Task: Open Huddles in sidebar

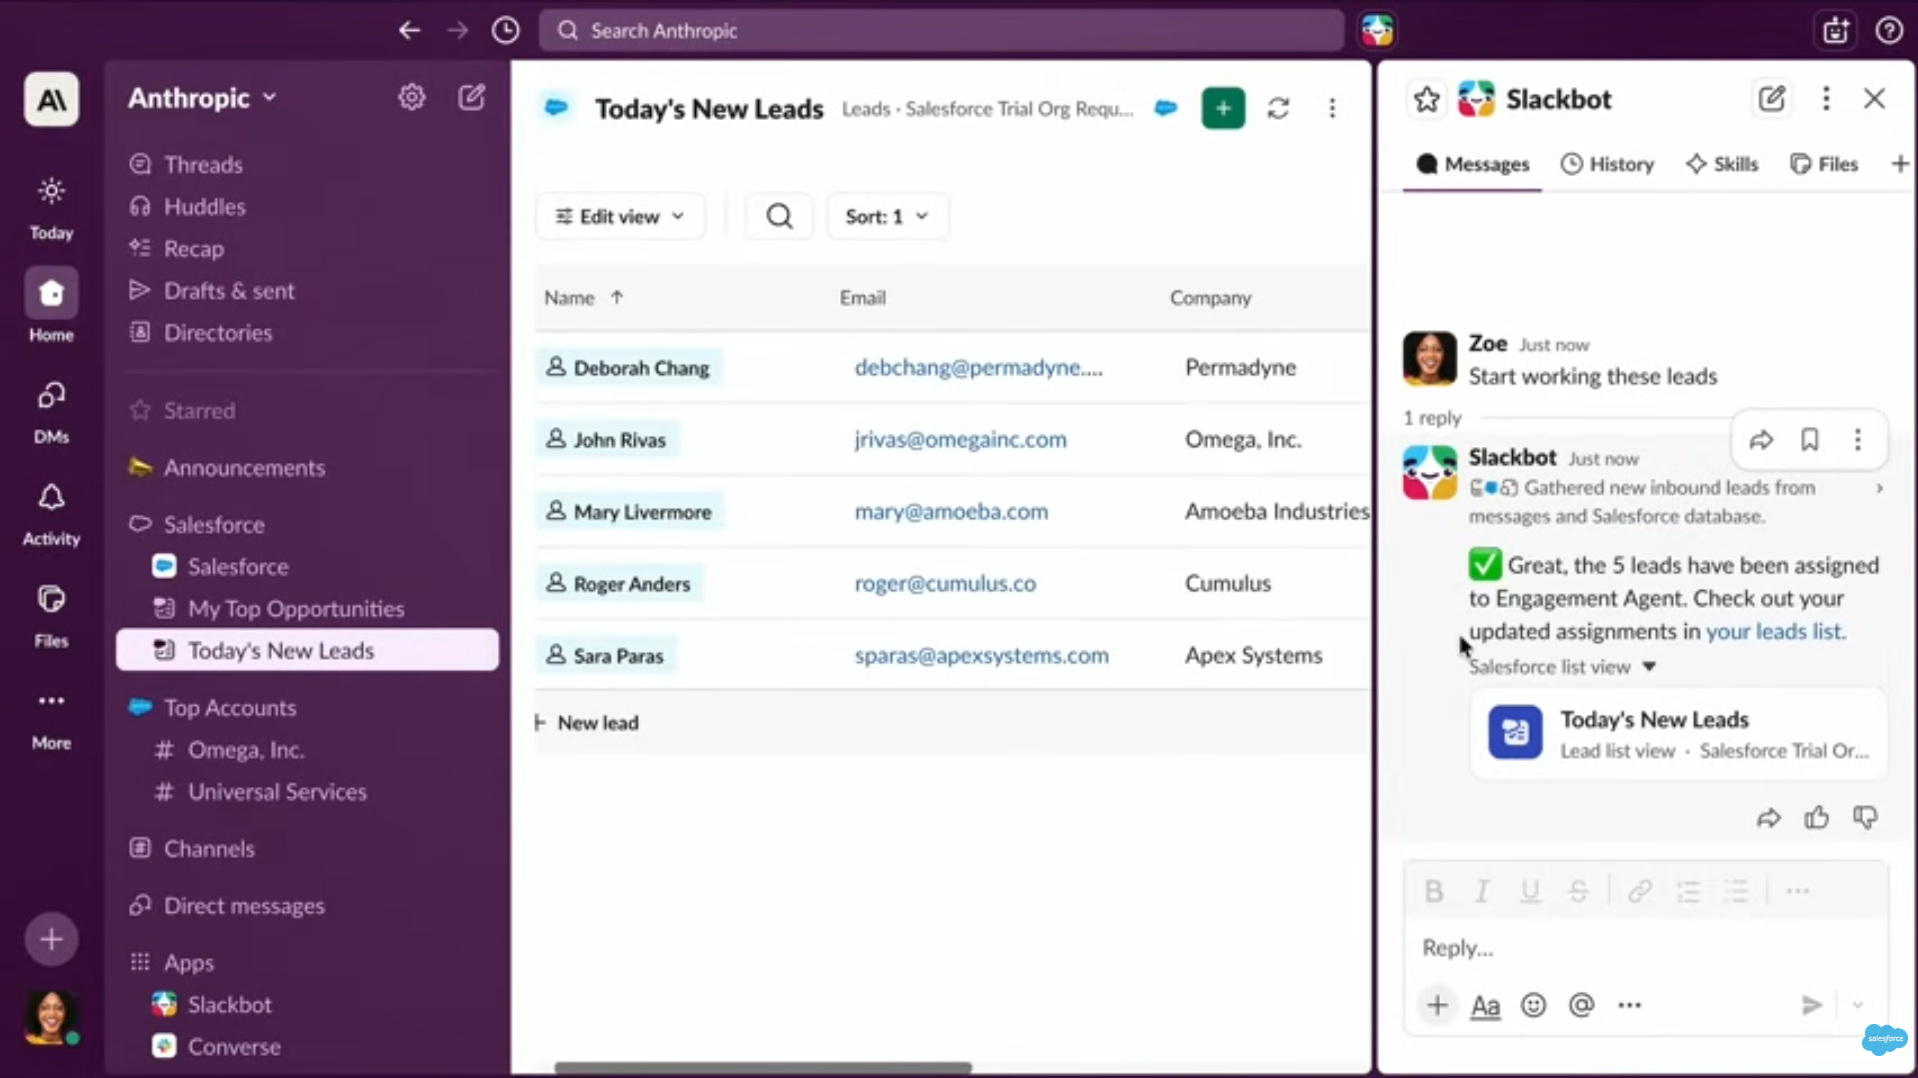Action: (x=204, y=206)
